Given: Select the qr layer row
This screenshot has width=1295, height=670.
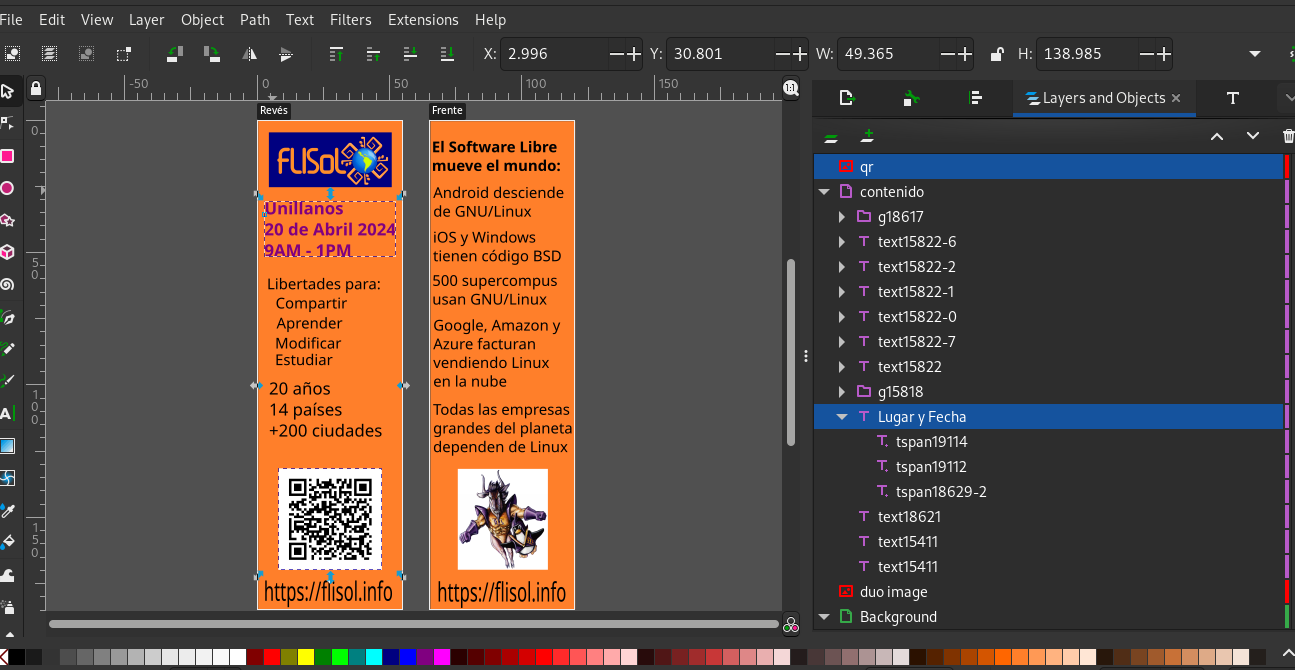Looking at the screenshot, I should pos(1048,167).
